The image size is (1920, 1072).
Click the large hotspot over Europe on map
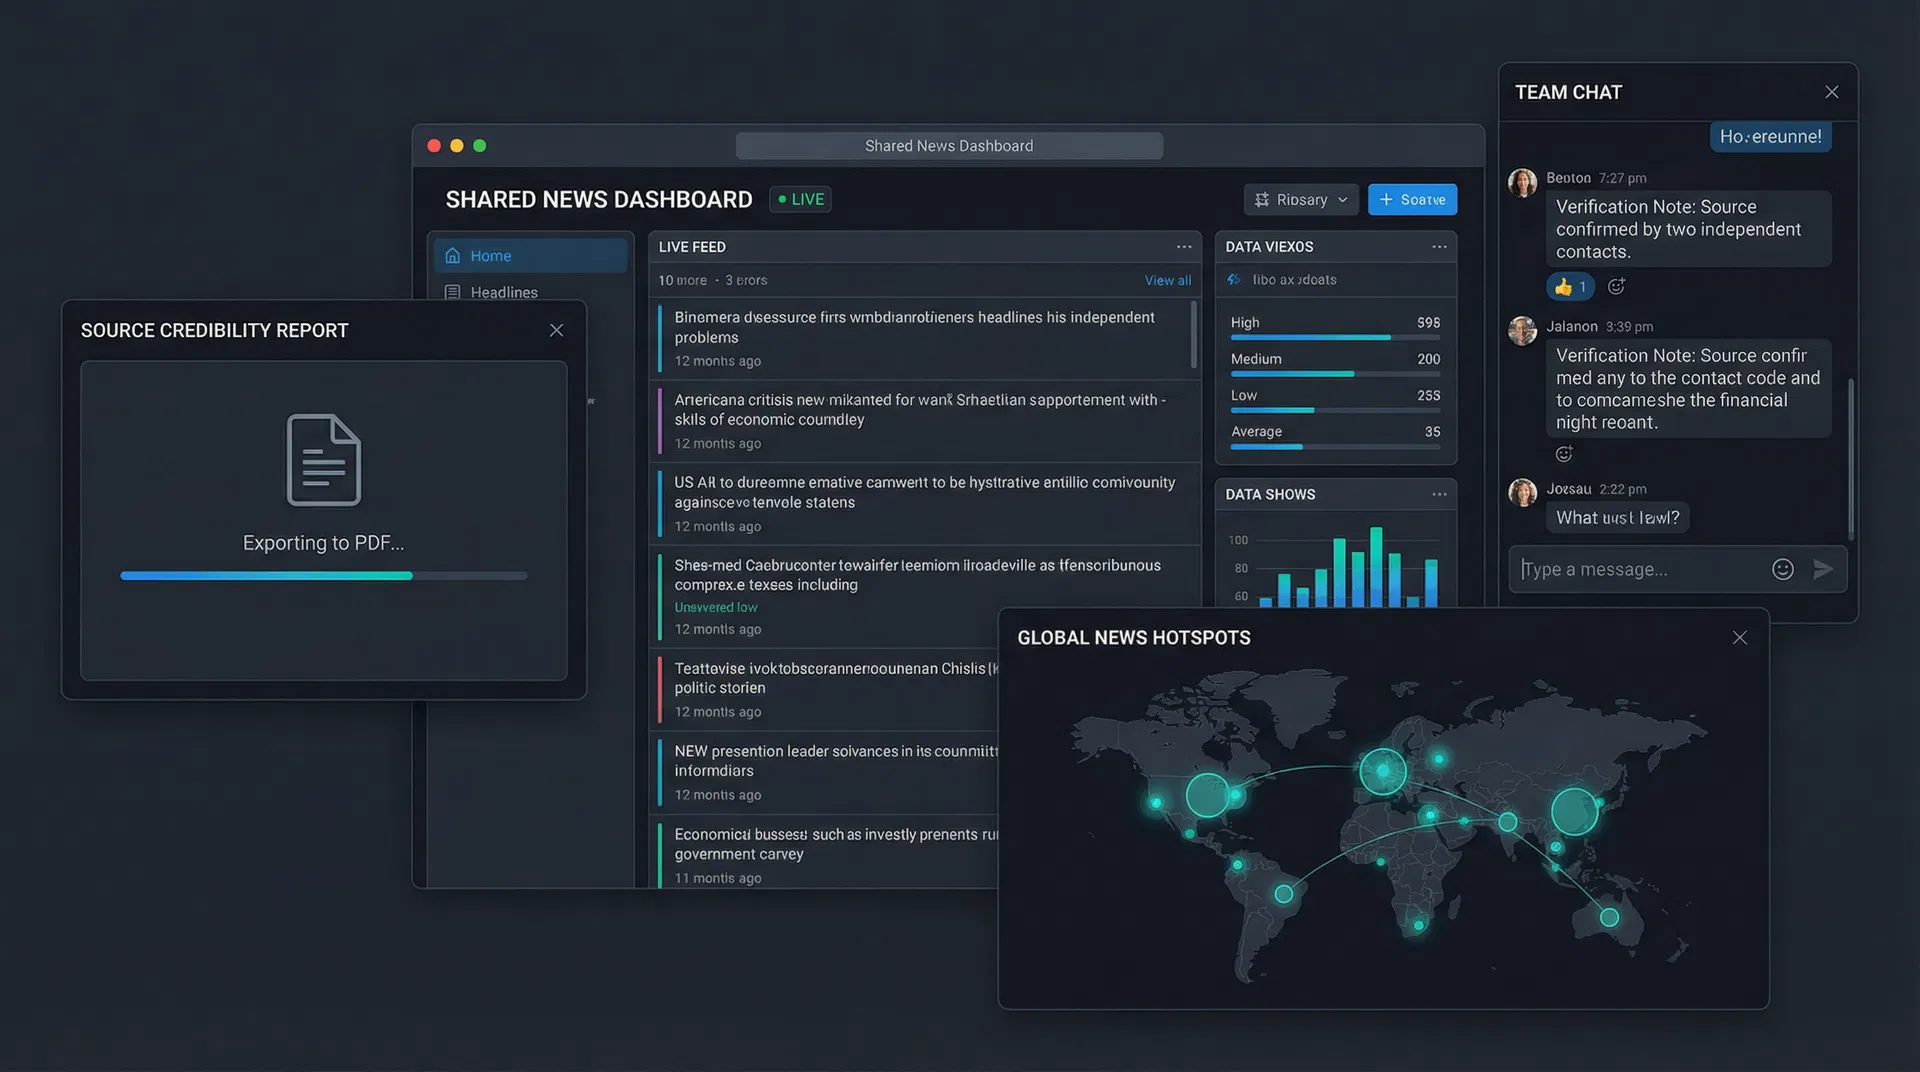1382,771
